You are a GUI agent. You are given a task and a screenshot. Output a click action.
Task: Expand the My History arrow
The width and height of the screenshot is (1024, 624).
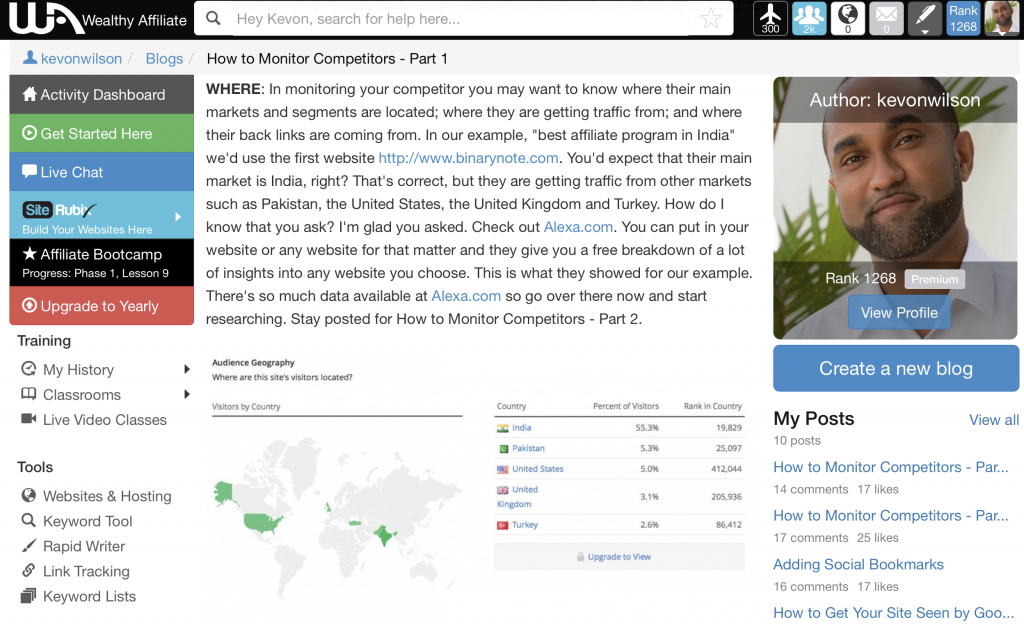(187, 369)
